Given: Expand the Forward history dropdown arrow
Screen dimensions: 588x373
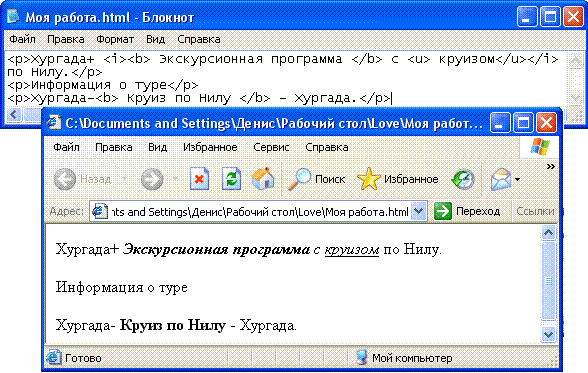Looking at the screenshot, I should point(175,179).
